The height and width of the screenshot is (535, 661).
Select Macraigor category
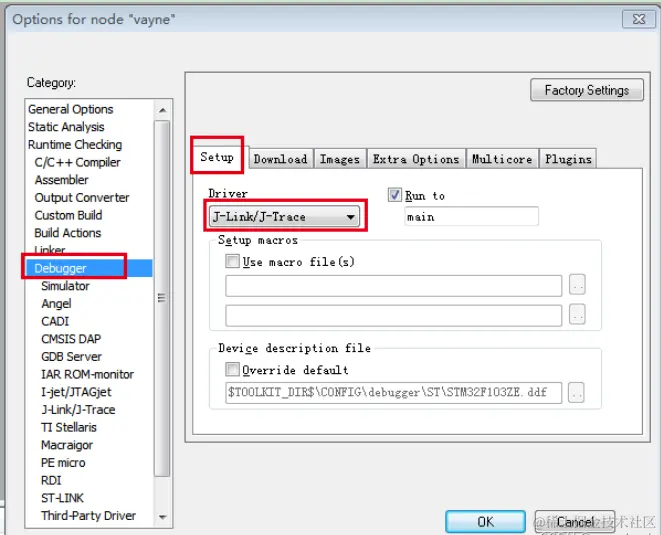coord(67,446)
